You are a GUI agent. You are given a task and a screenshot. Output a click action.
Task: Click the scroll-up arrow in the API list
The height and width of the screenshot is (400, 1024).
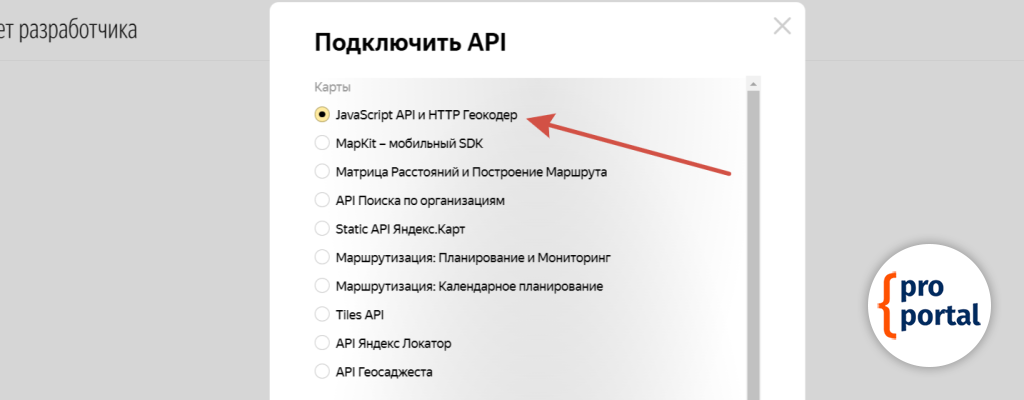754,85
